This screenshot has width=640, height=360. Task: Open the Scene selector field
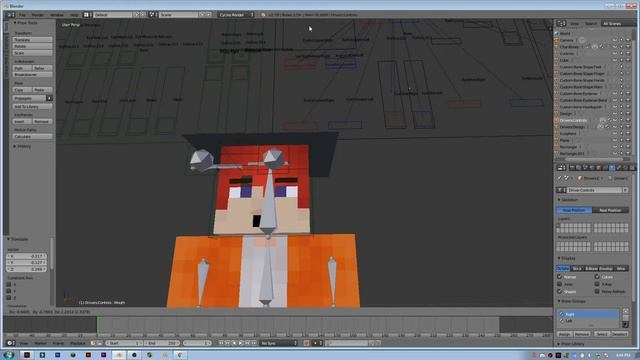[x=179, y=15]
